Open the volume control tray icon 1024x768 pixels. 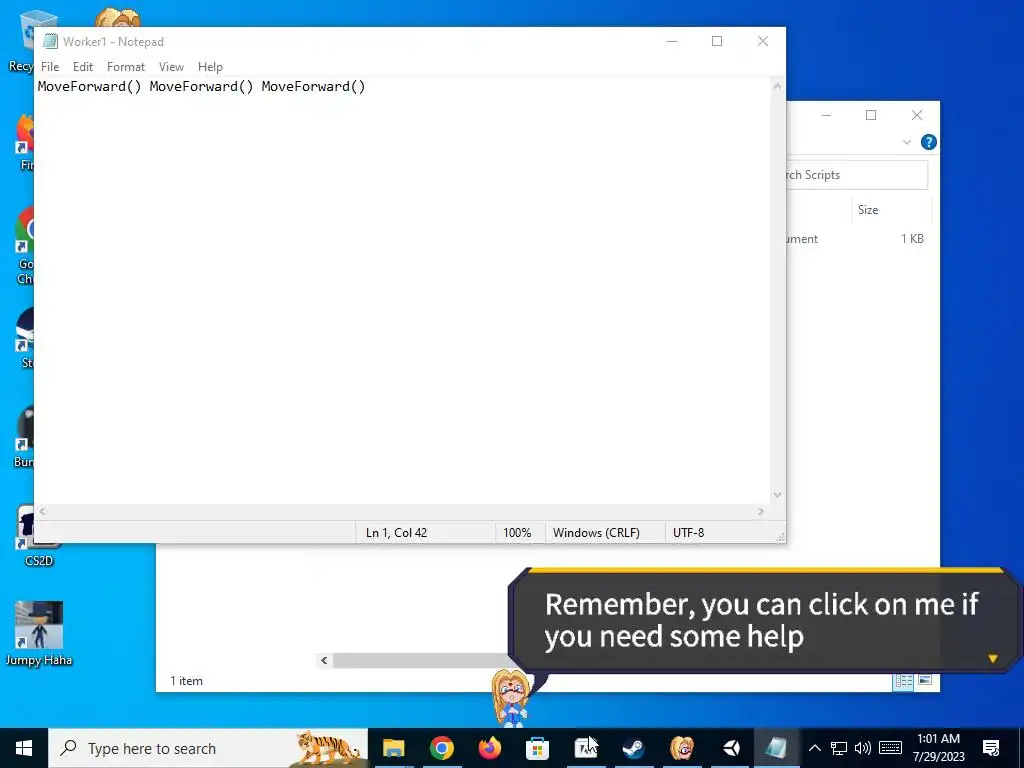click(x=863, y=748)
